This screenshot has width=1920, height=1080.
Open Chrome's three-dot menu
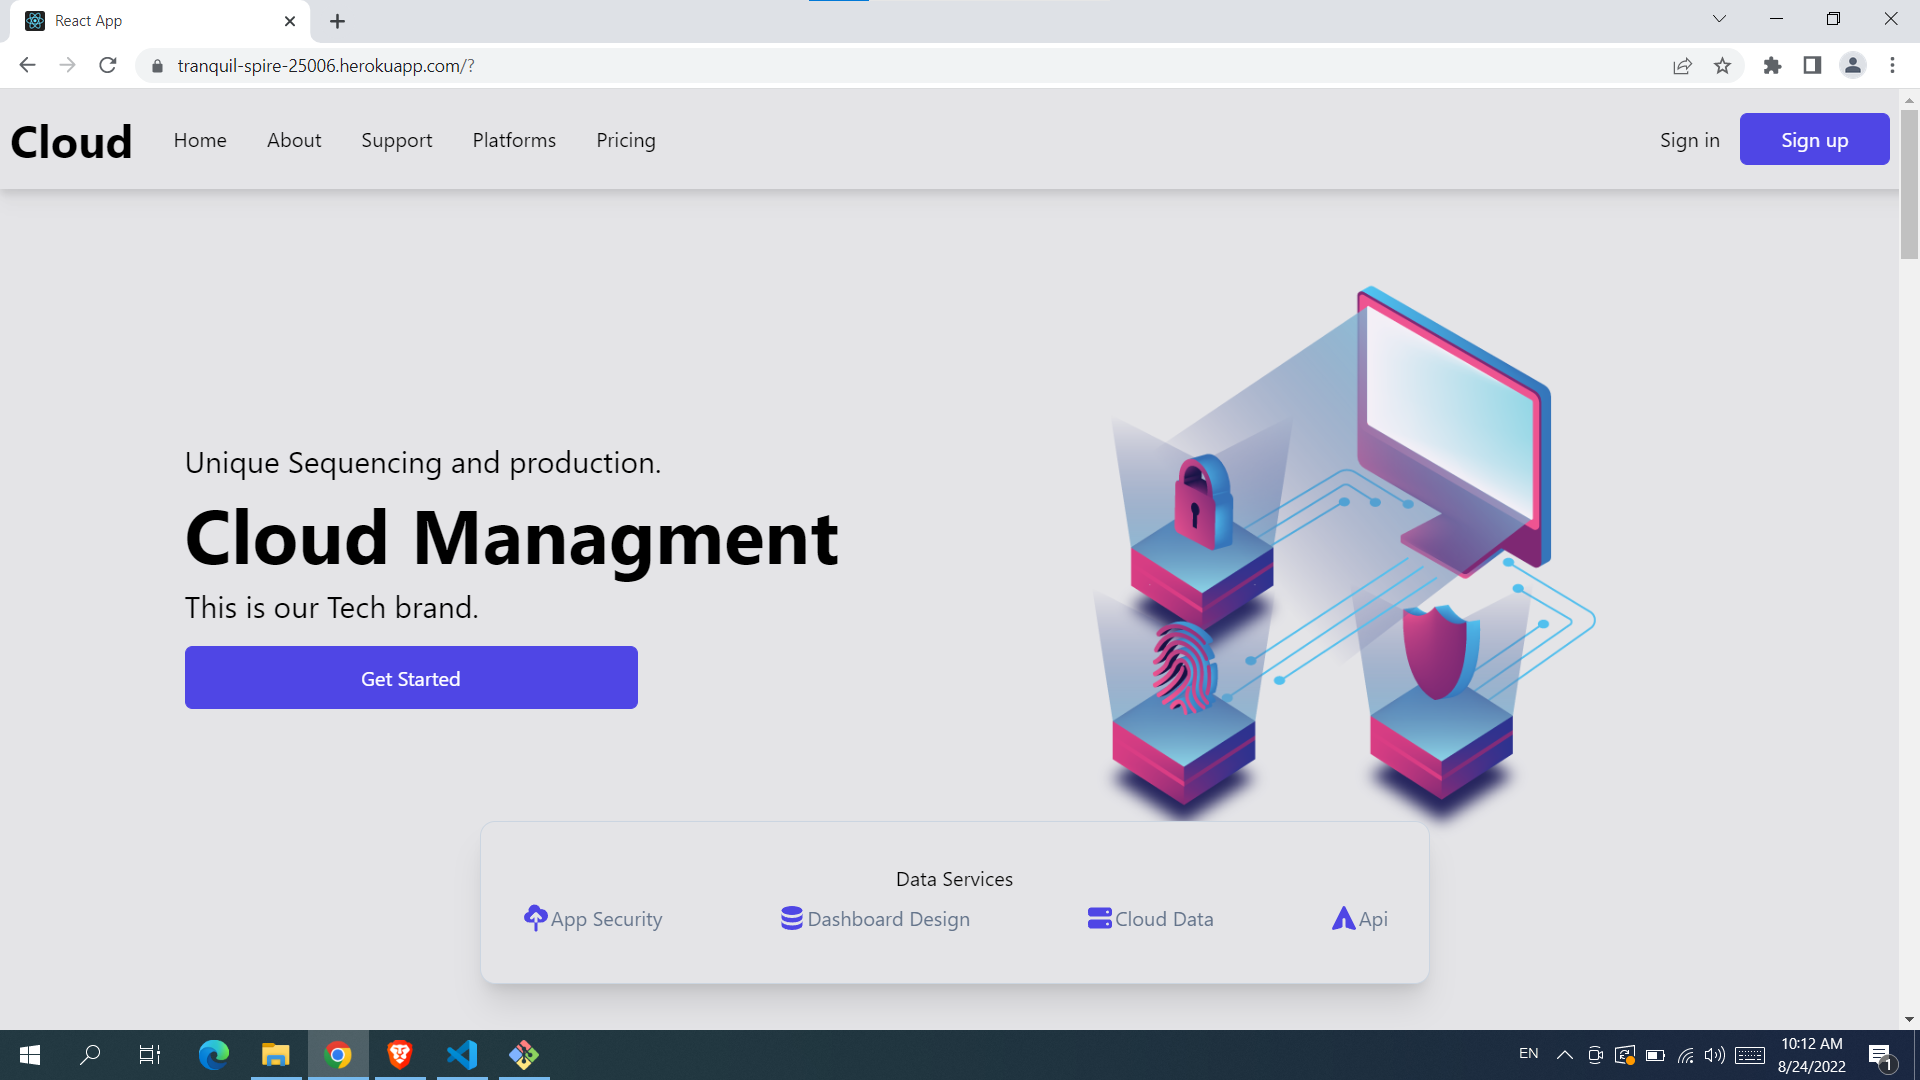(x=1892, y=65)
